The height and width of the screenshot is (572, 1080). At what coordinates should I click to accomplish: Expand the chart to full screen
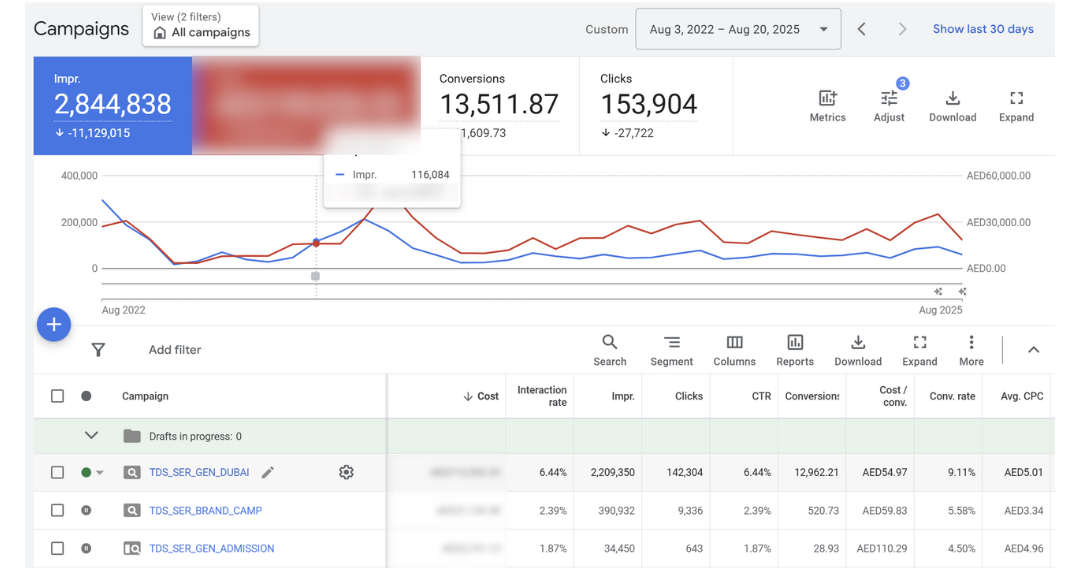pyautogui.click(x=1016, y=105)
